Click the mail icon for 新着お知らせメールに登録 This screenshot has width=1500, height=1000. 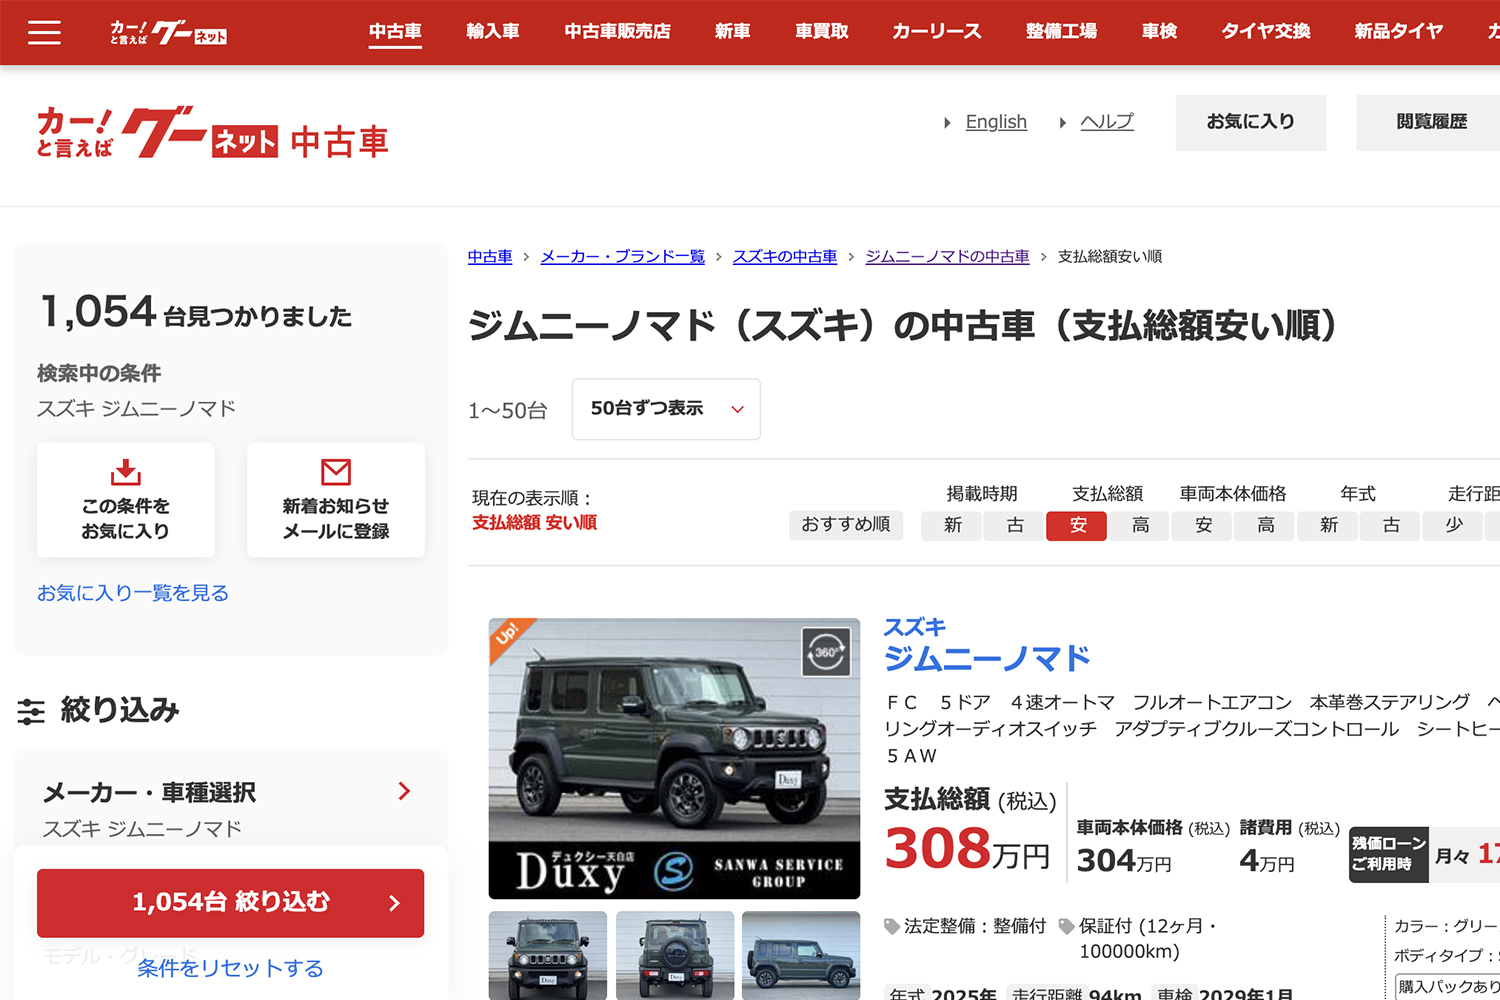(335, 471)
